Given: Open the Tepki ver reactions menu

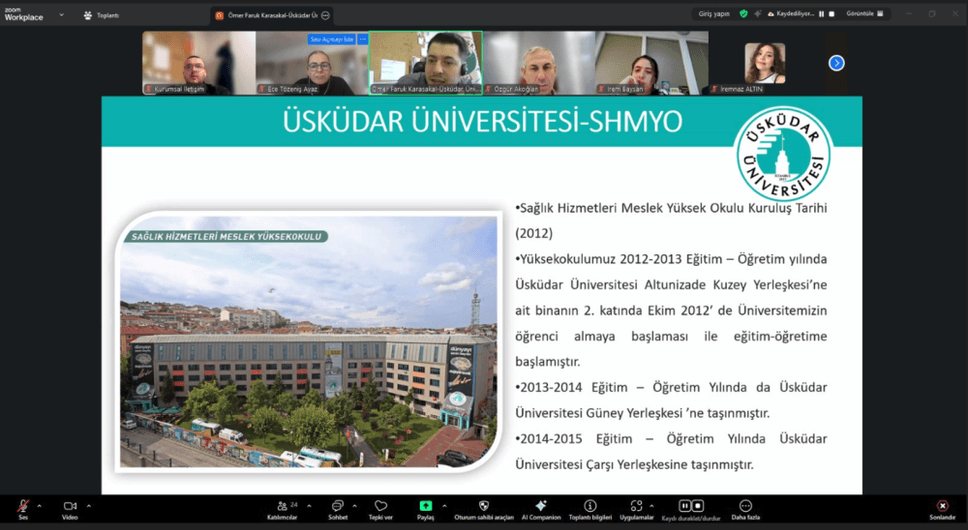Looking at the screenshot, I should coord(381,509).
